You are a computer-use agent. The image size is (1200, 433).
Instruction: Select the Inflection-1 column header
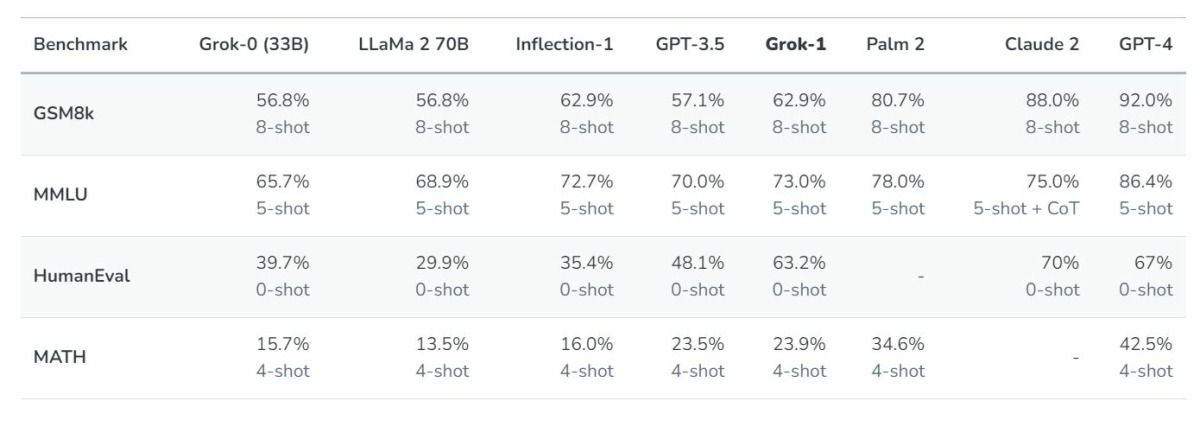click(564, 45)
